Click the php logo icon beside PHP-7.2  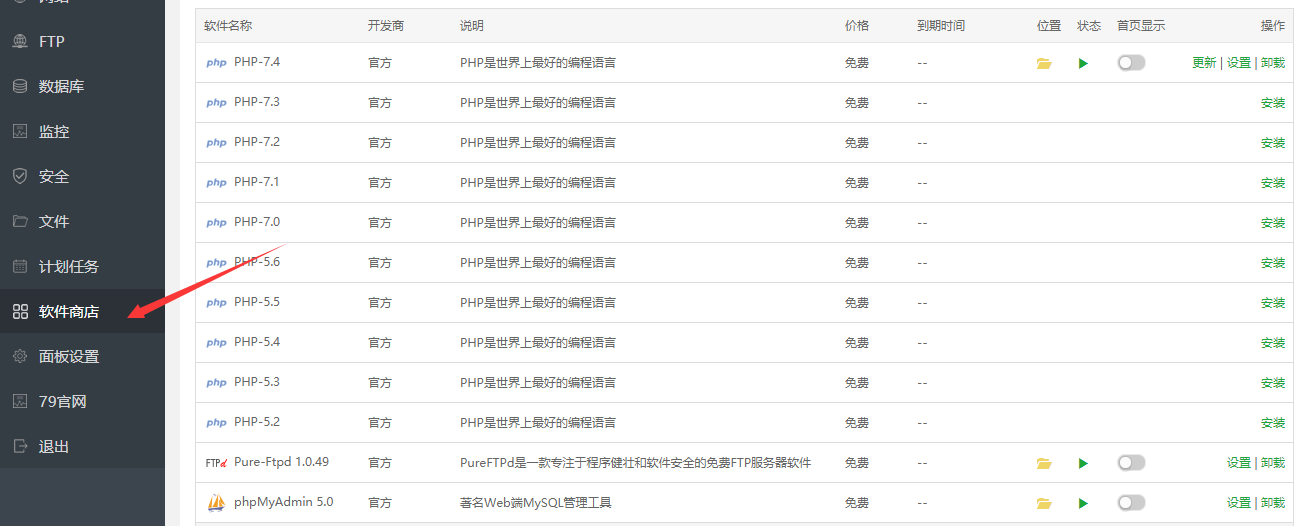[216, 142]
